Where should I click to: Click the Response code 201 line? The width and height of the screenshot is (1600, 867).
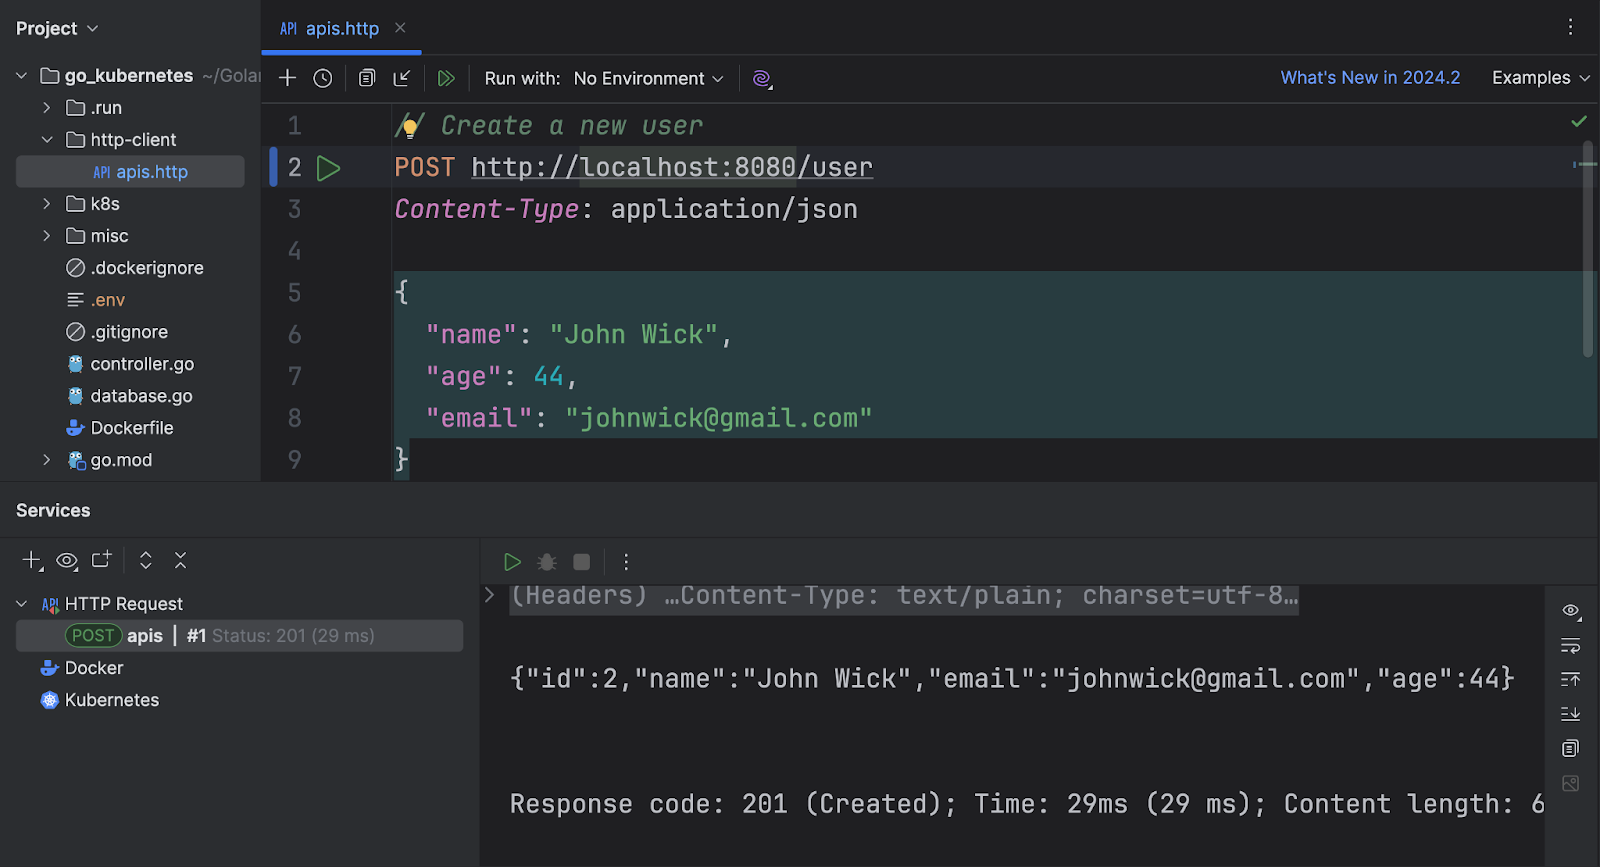[1027, 804]
